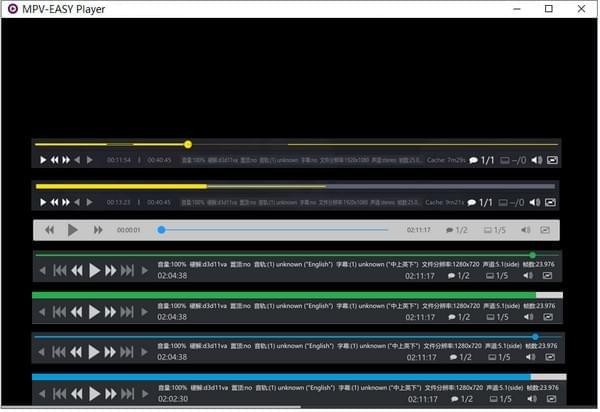This screenshot has height=412, width=600.
Task: Skip to previous file in blue knob-seekbar skin
Action: pos(59,352)
